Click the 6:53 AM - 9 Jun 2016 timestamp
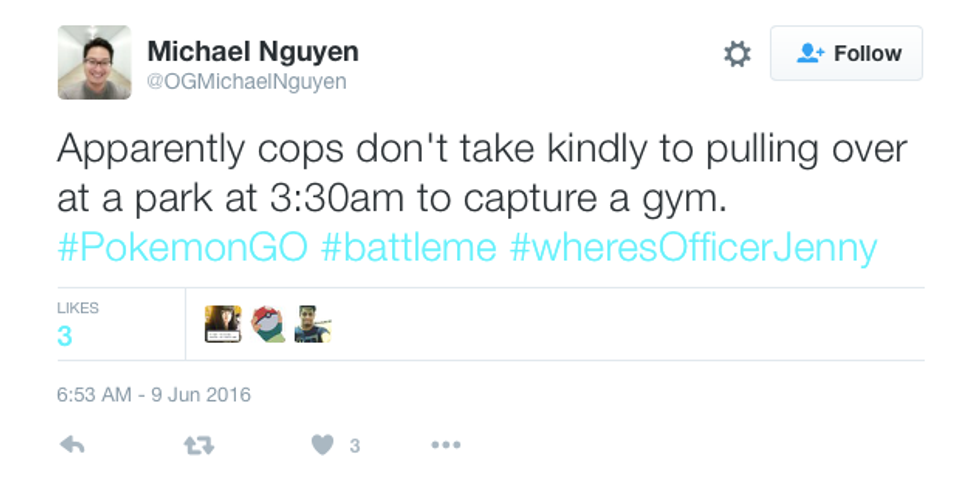This screenshot has width=980, height=499. click(153, 395)
